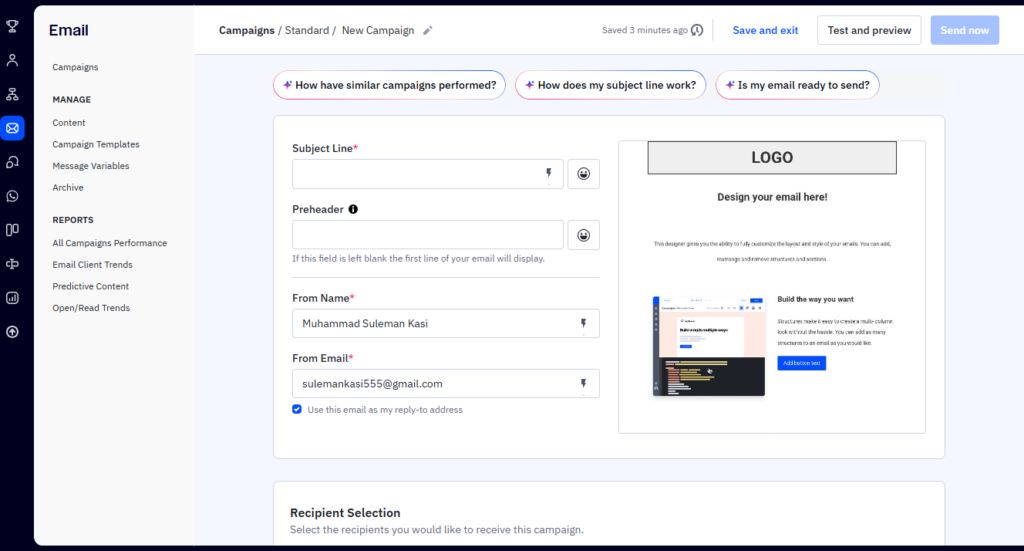1024x551 pixels.
Task: Open emoji picker for Subject Line
Action: [x=583, y=174]
